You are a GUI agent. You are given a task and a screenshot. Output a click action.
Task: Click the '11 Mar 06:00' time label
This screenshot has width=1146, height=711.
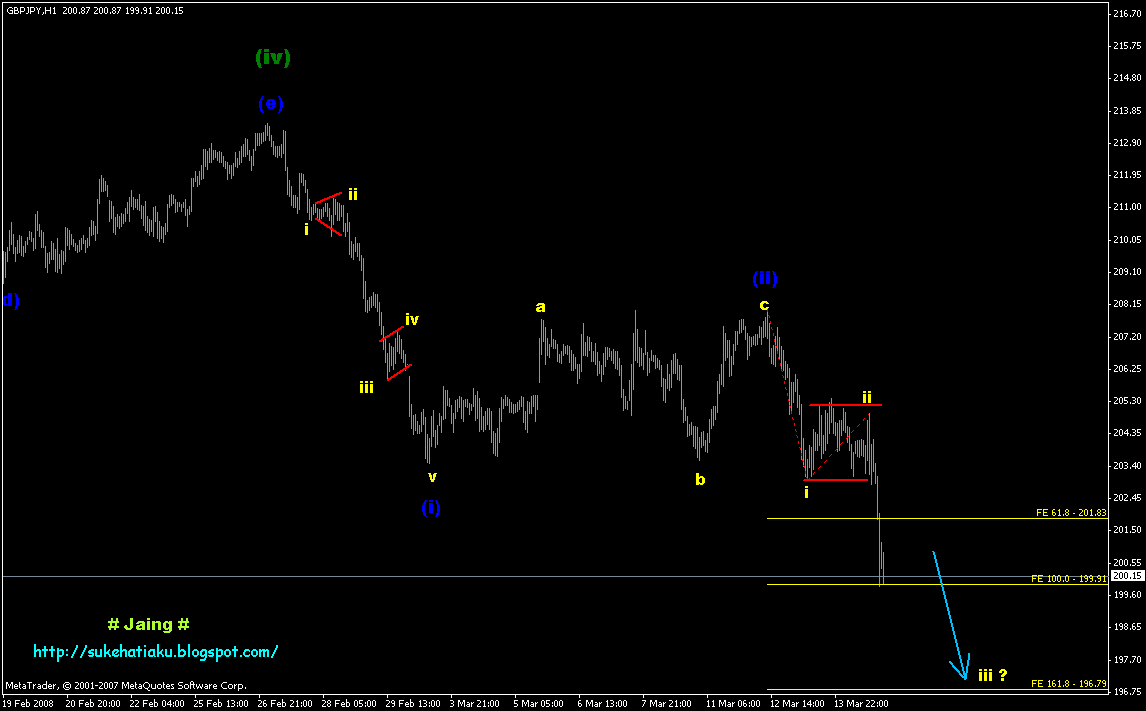733,704
